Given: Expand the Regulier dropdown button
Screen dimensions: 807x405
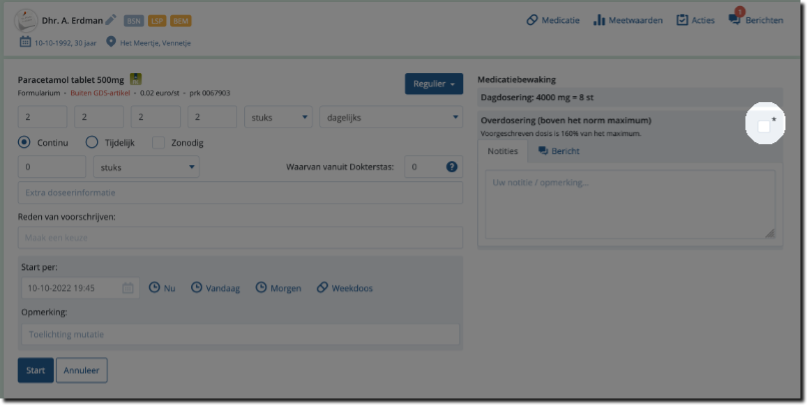Looking at the screenshot, I should (434, 84).
